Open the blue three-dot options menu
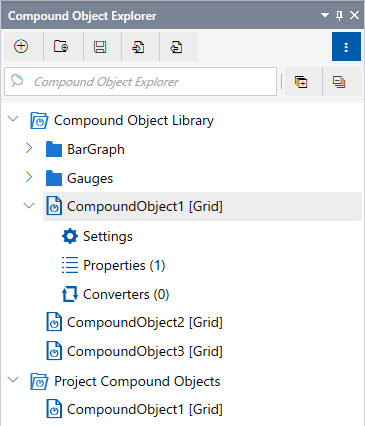Viewport: 365px width, 426px height. 346,47
